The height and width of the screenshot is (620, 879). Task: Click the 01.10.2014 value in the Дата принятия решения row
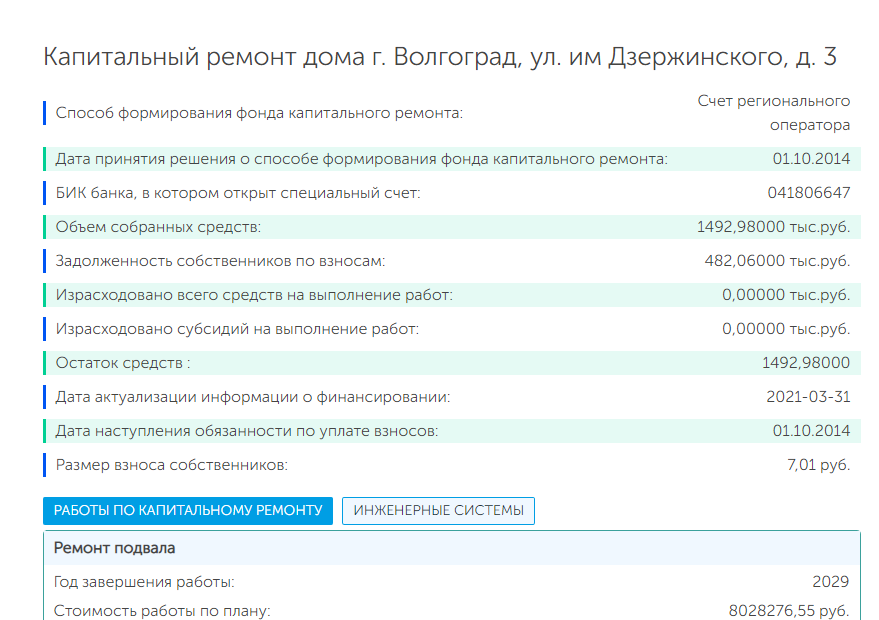click(811, 159)
